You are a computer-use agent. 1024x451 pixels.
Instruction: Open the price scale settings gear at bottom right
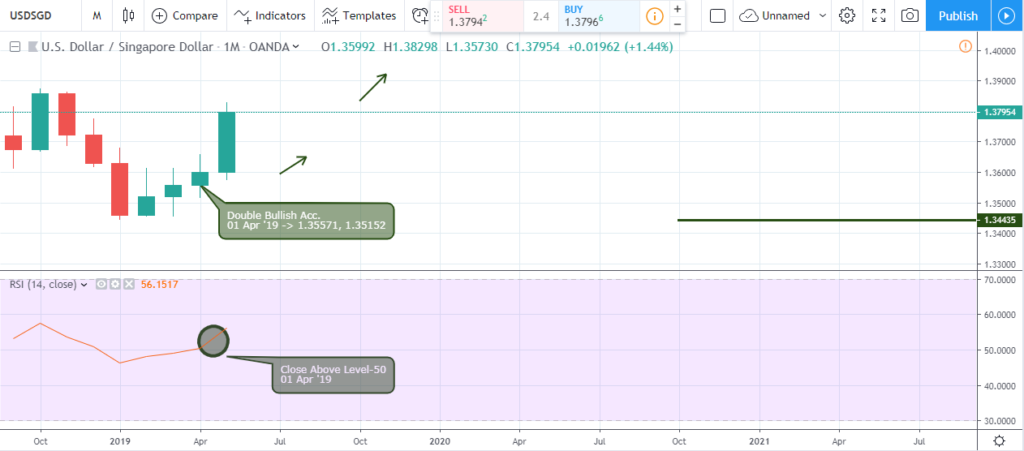(x=999, y=440)
